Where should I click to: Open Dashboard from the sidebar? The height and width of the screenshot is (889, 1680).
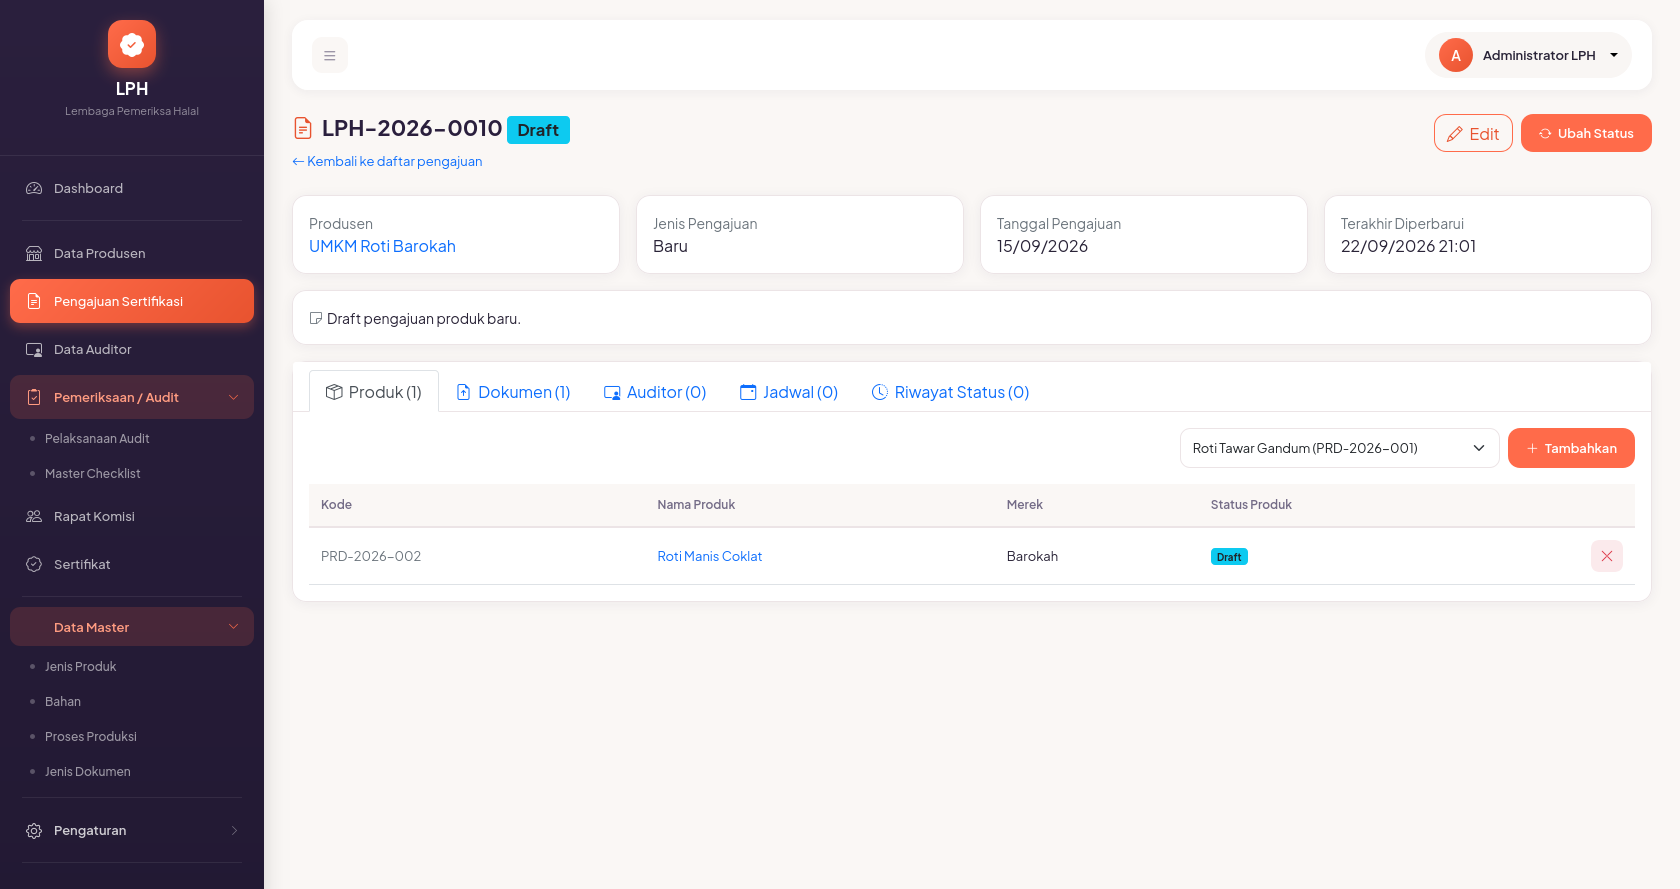point(132,188)
